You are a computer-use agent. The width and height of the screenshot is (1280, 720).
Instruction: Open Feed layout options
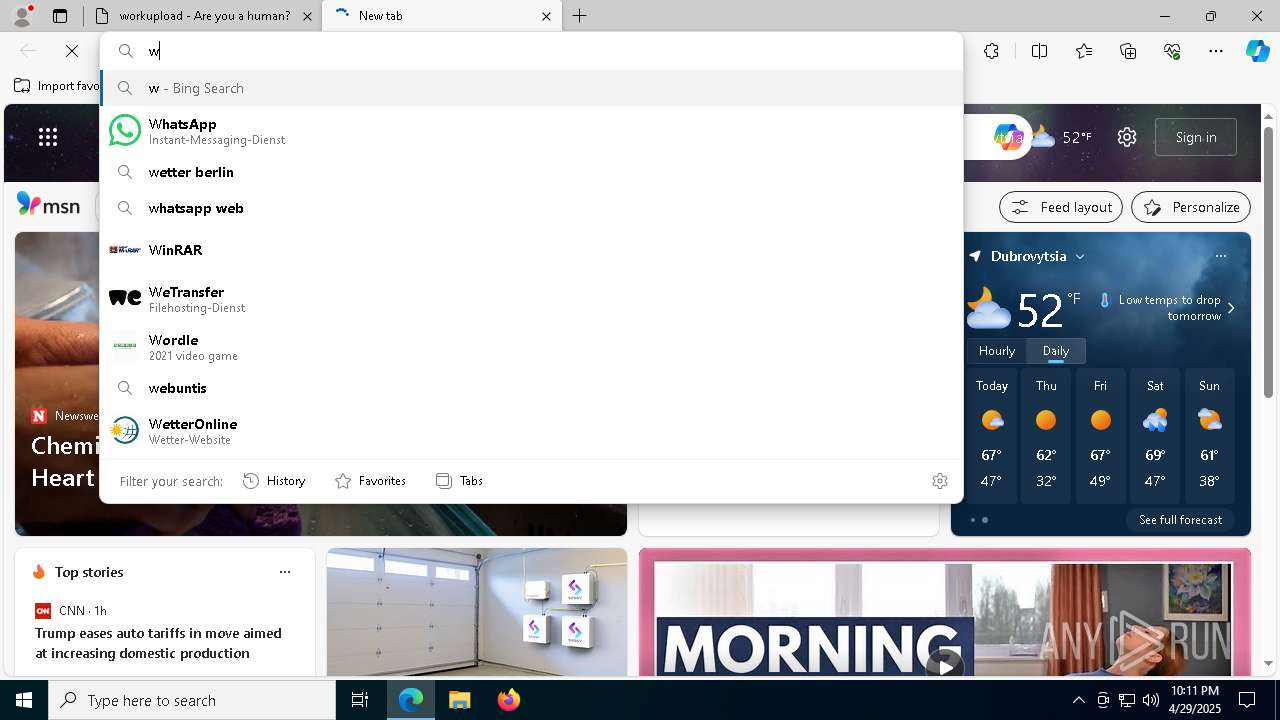(x=1061, y=207)
